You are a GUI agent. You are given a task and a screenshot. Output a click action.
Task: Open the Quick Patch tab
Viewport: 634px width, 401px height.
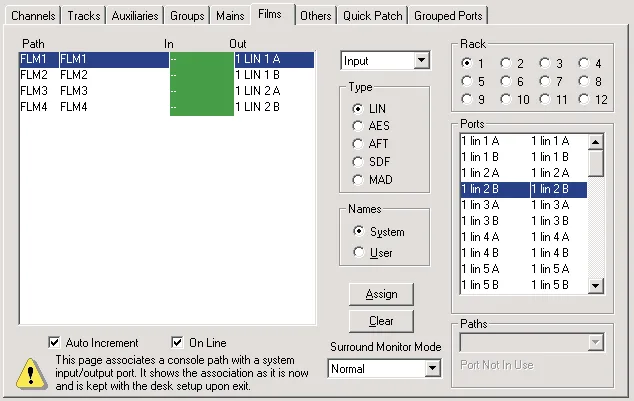pos(372,16)
